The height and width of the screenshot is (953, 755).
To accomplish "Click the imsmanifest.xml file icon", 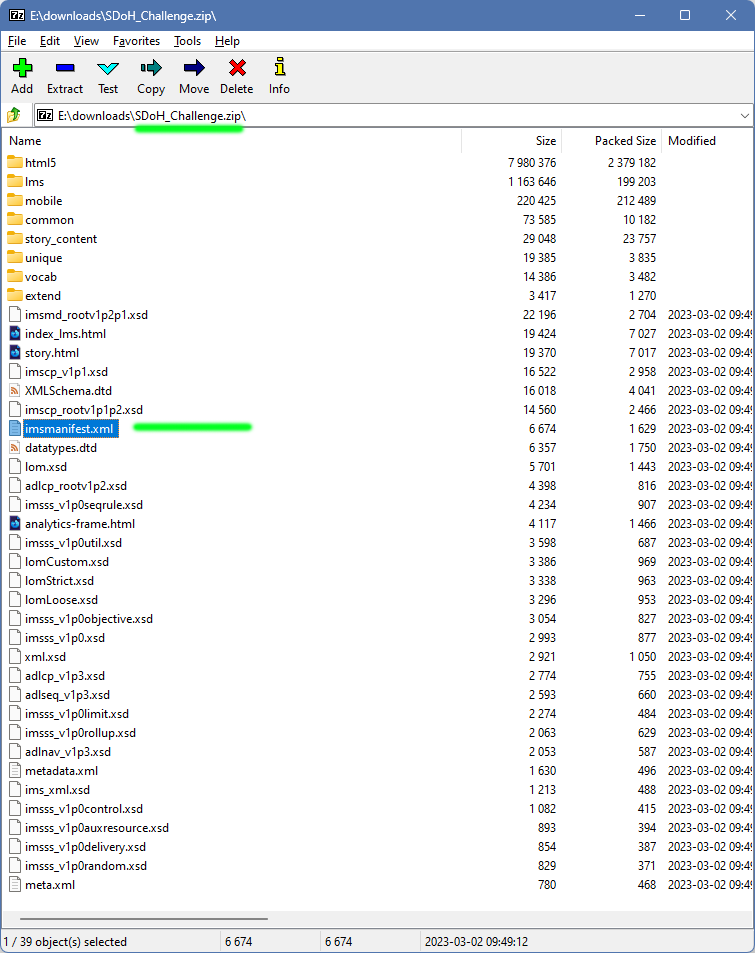I will pos(15,428).
